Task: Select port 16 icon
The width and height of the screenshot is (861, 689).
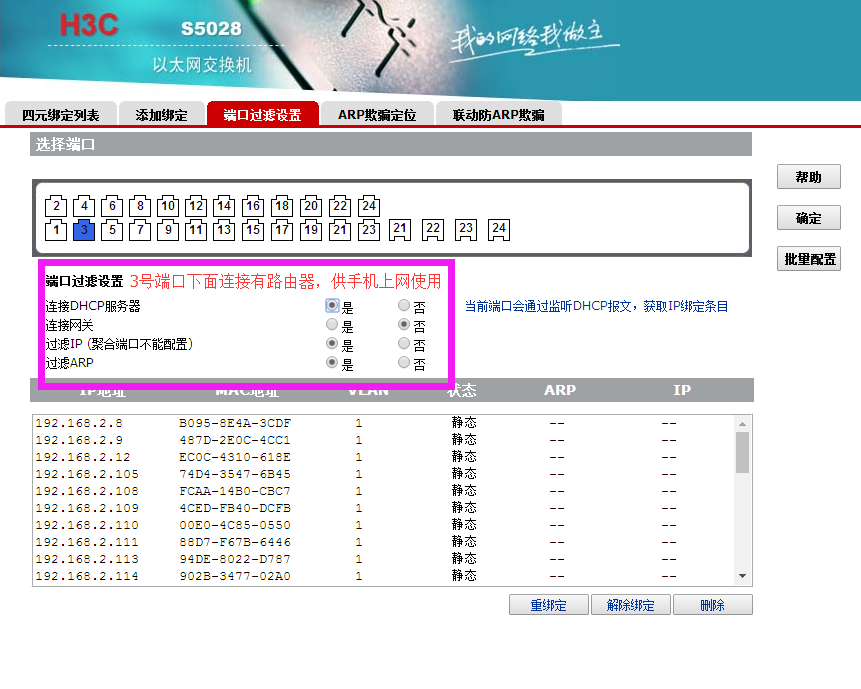Action: [x=253, y=206]
